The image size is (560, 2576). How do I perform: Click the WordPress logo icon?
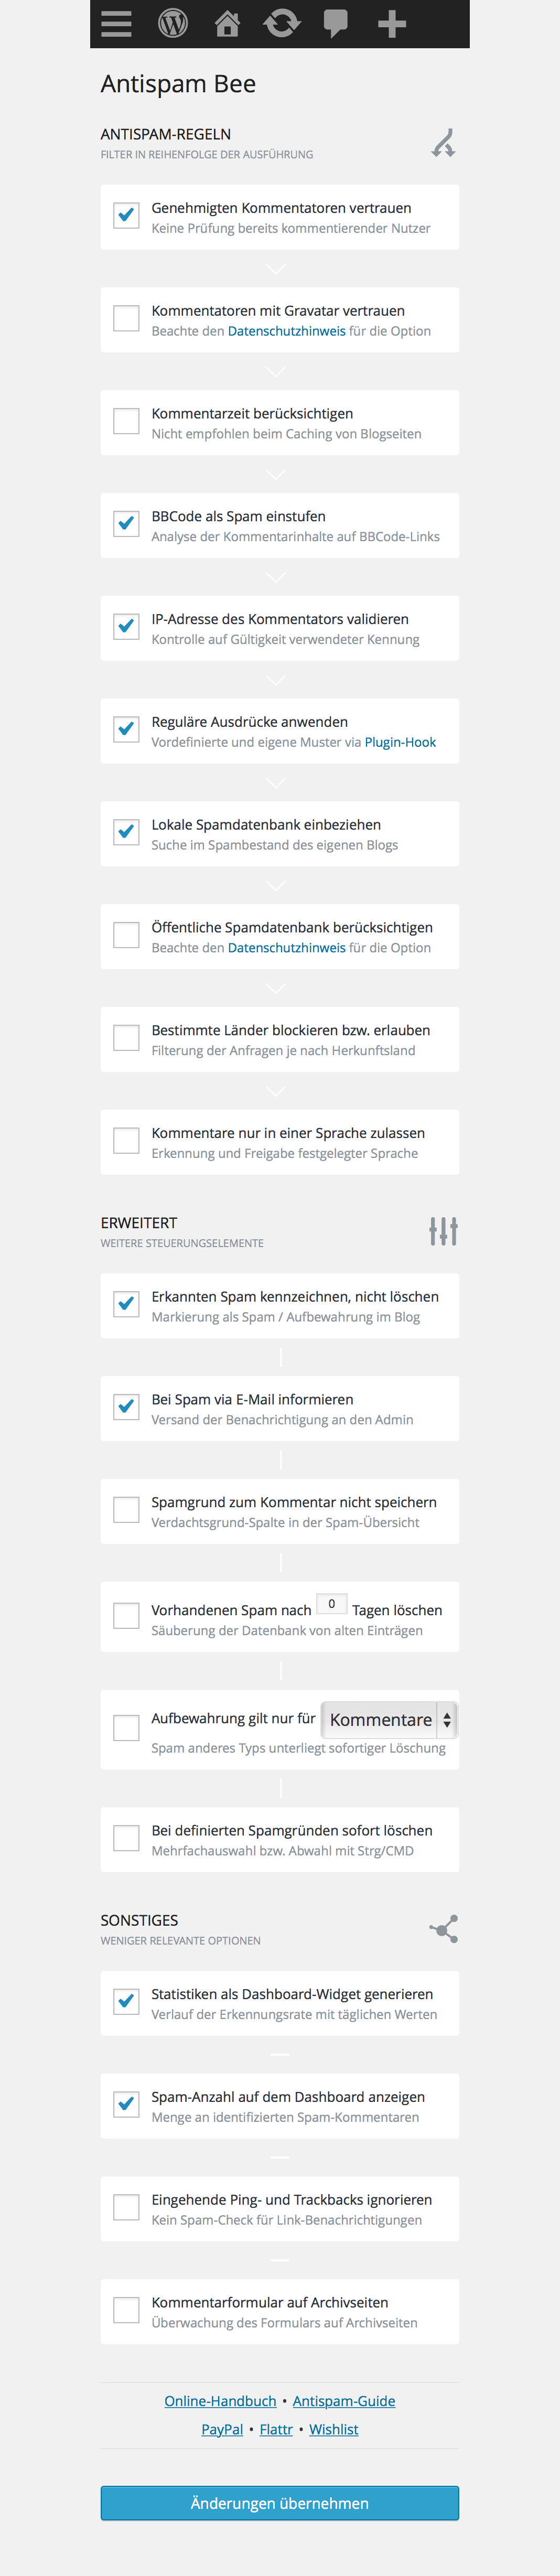click(x=172, y=23)
